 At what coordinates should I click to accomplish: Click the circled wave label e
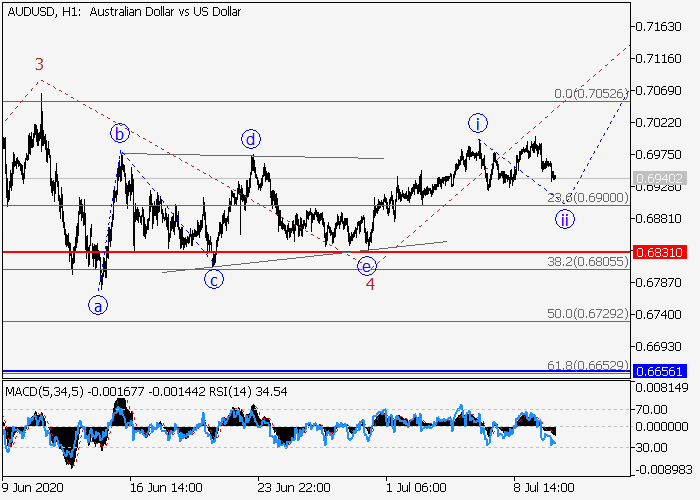[367, 265]
